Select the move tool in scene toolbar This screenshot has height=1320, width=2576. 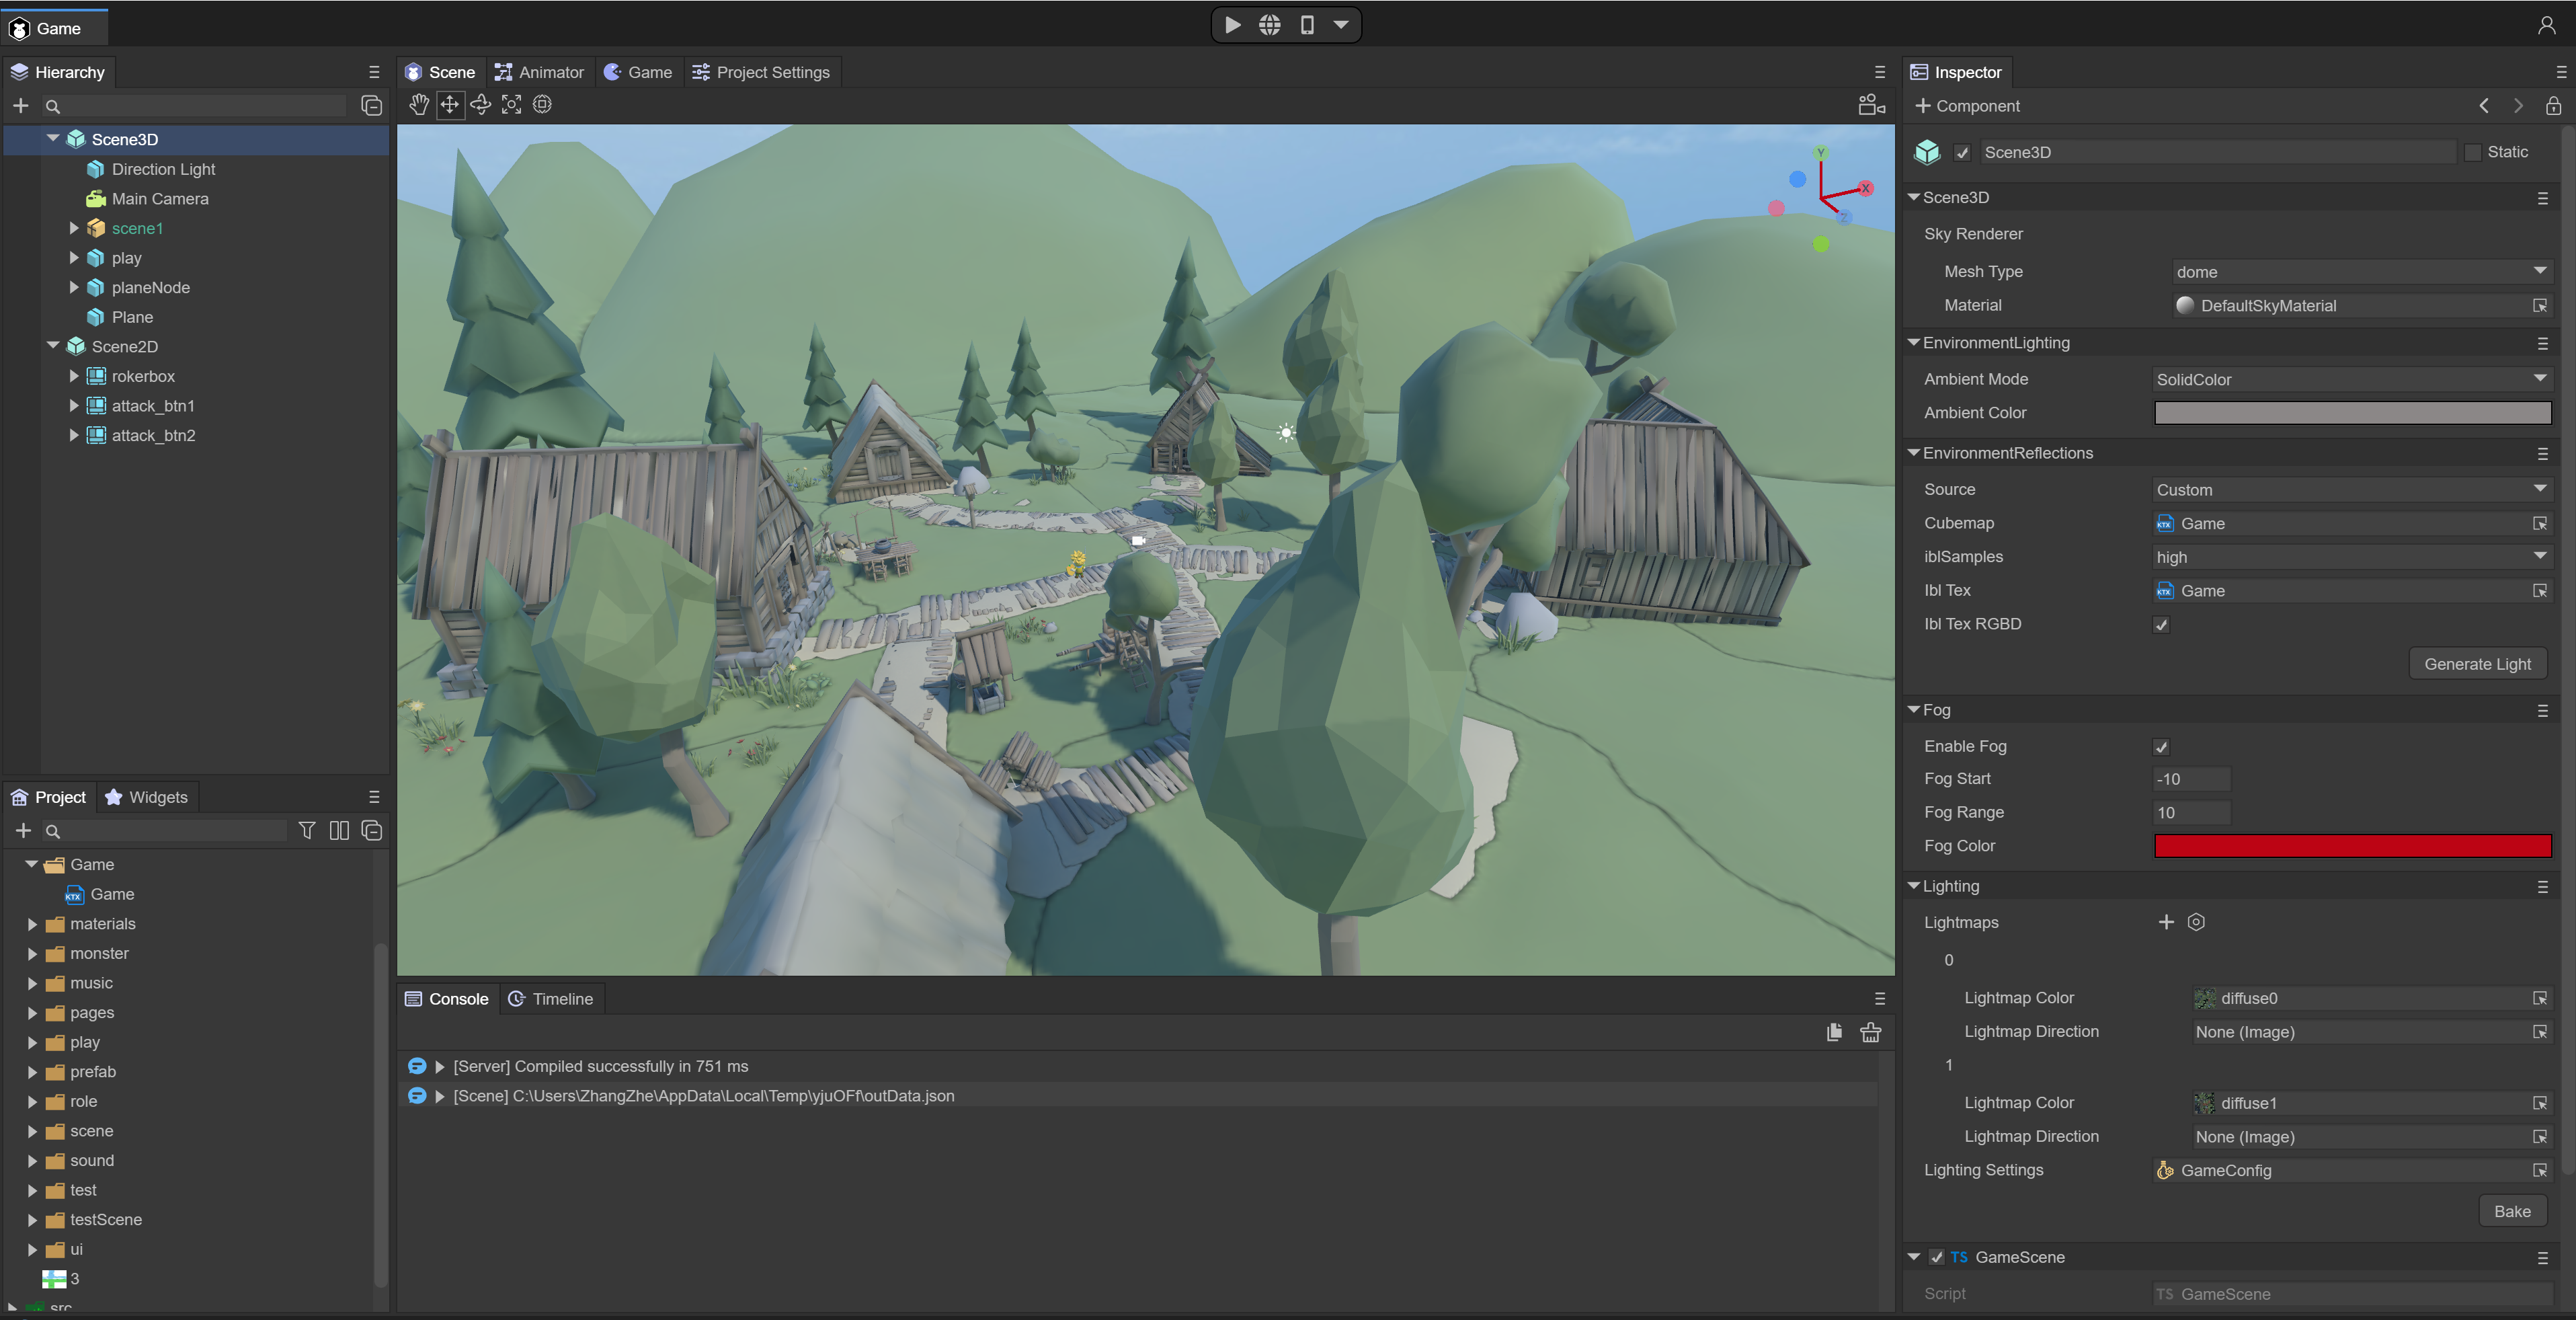coord(450,105)
